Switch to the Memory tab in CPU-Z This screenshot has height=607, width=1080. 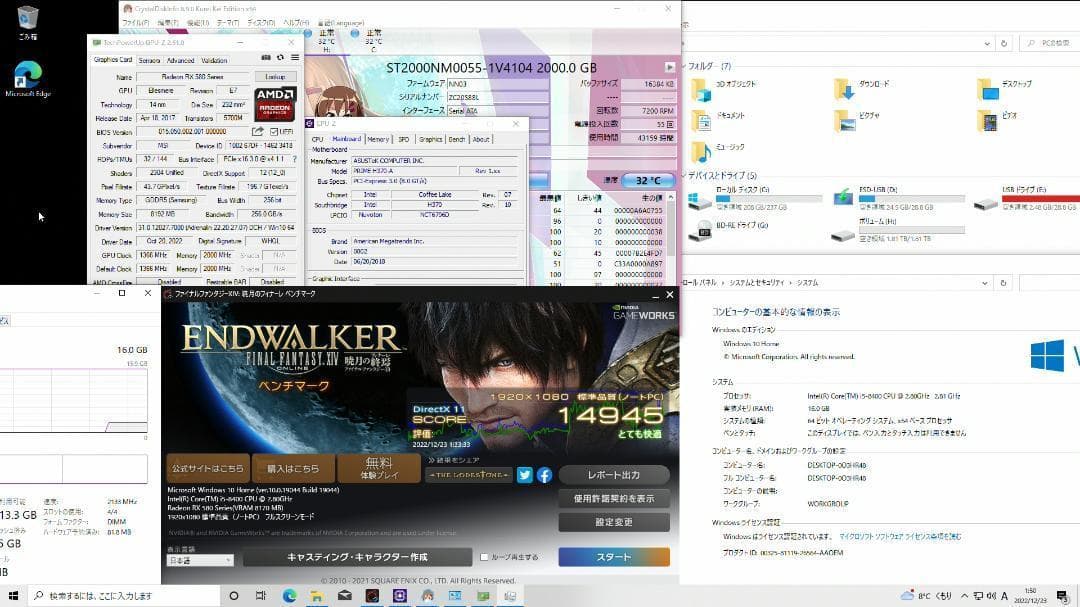pos(379,139)
